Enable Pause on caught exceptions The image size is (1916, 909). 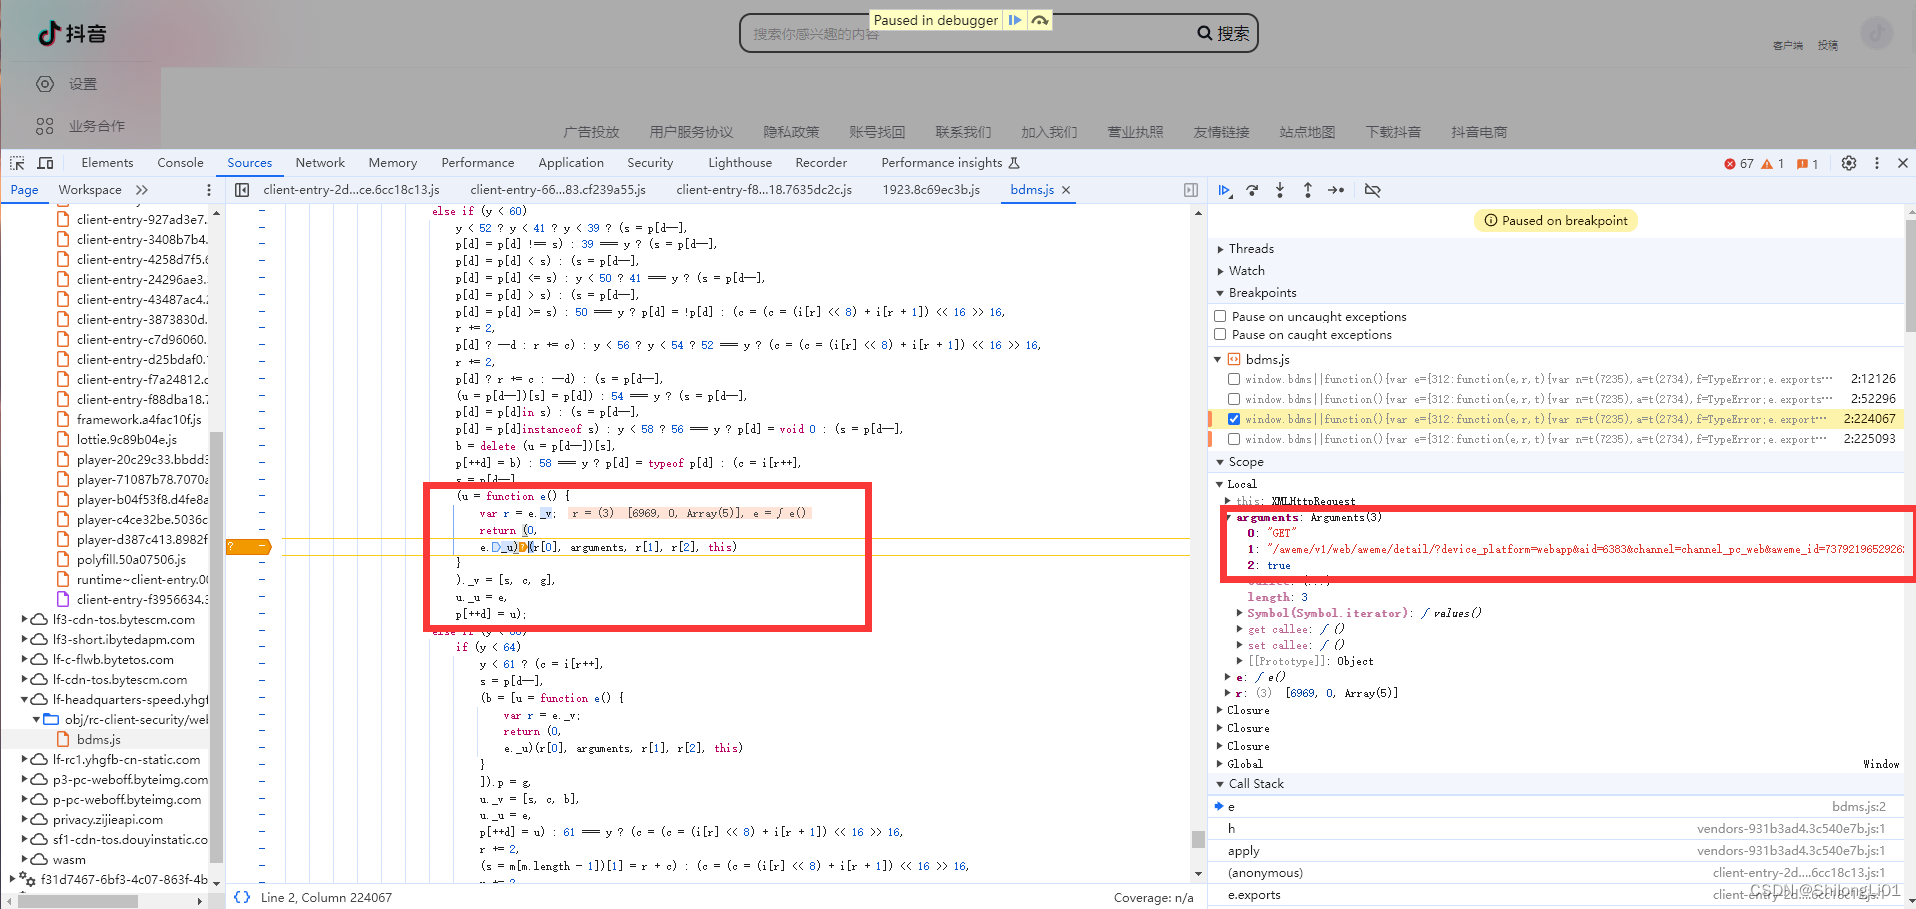point(1220,335)
